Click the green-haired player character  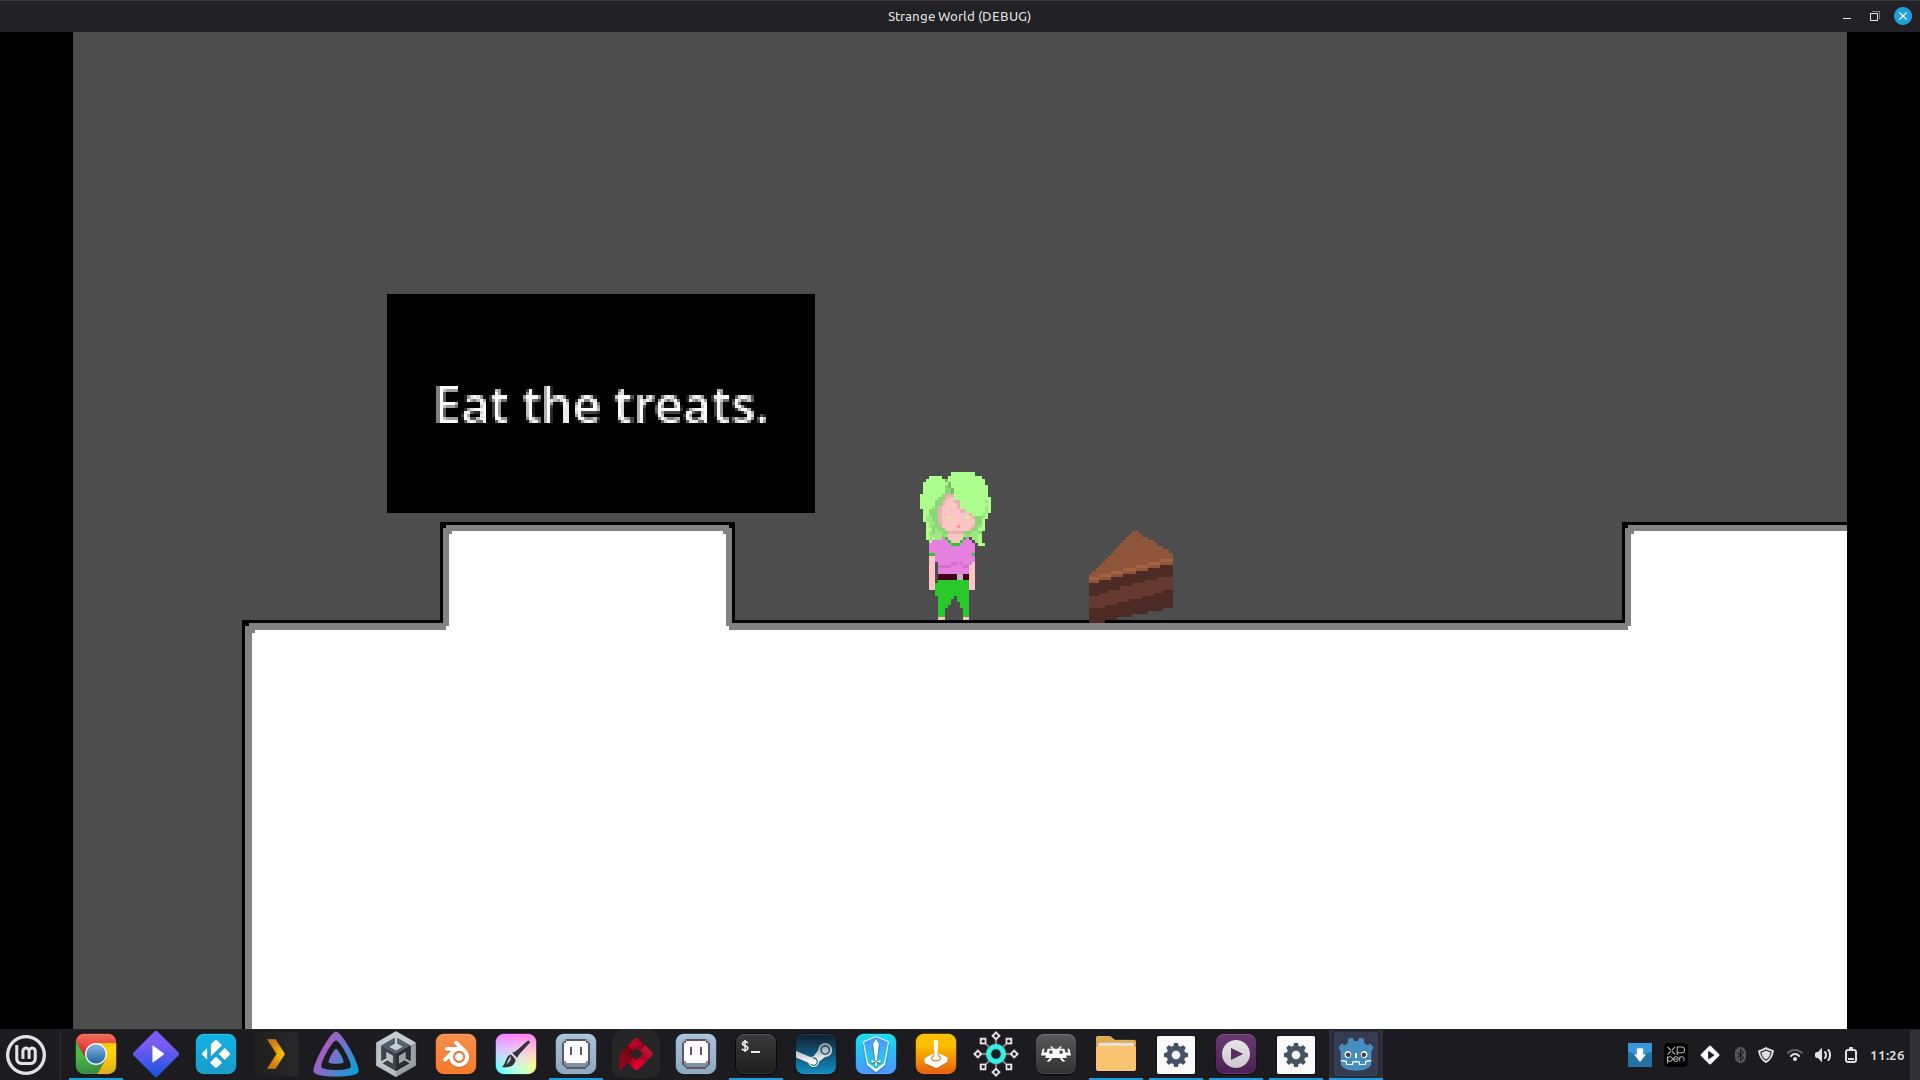coord(955,545)
